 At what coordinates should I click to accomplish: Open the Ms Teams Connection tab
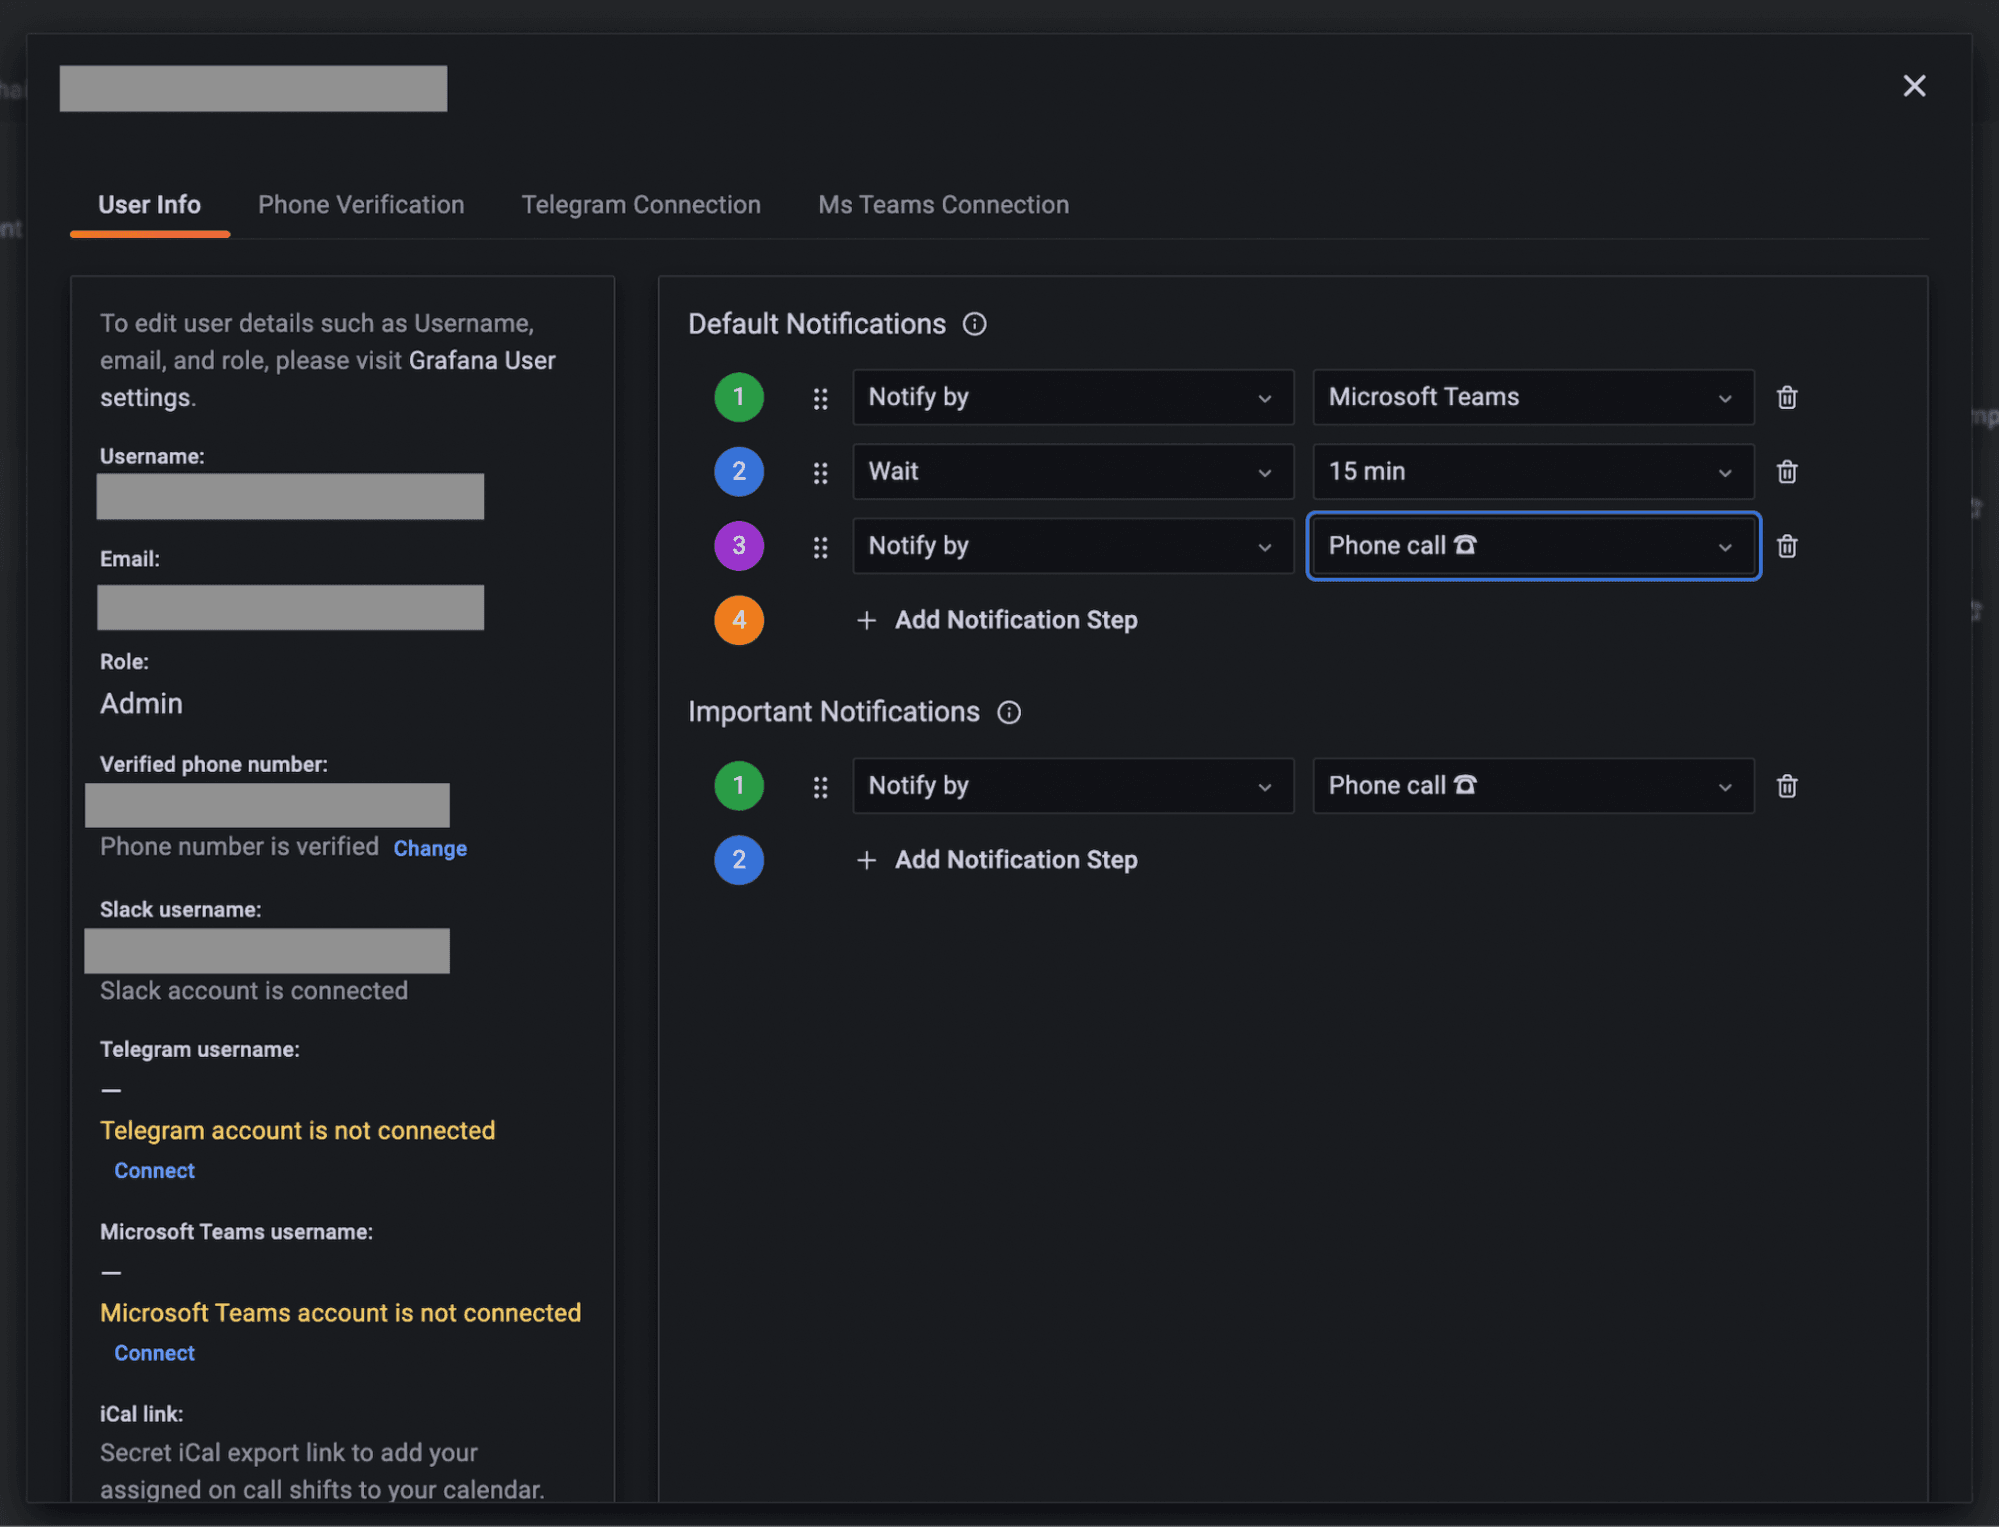942,204
